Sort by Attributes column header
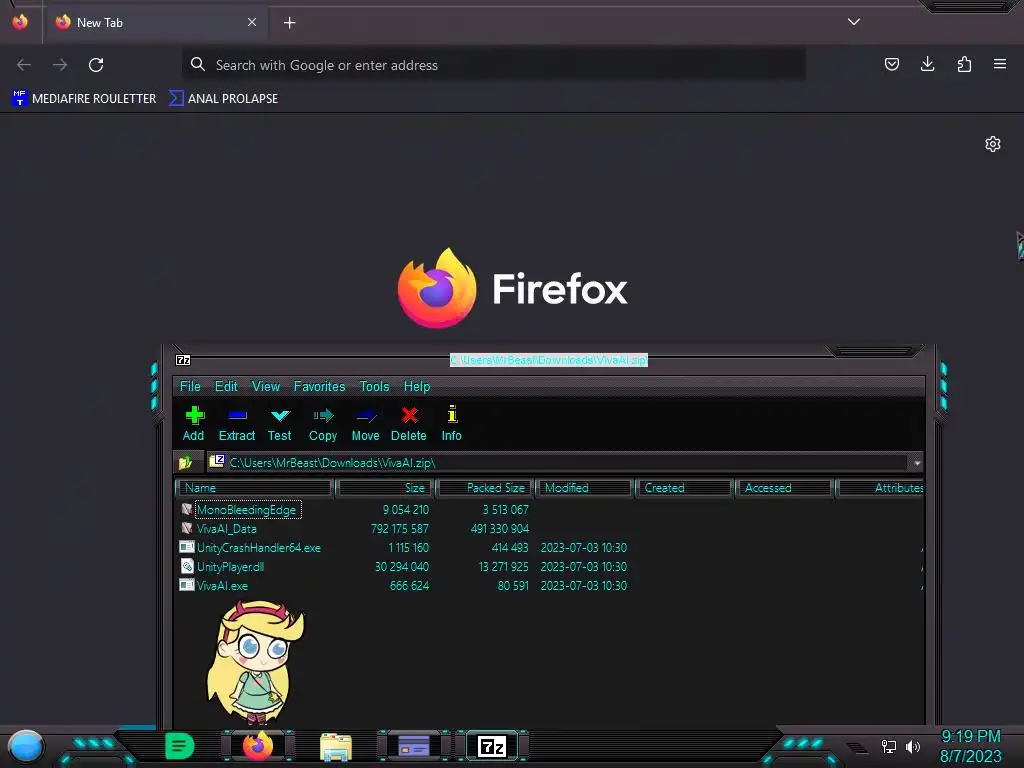The width and height of the screenshot is (1024, 768). 880,488
